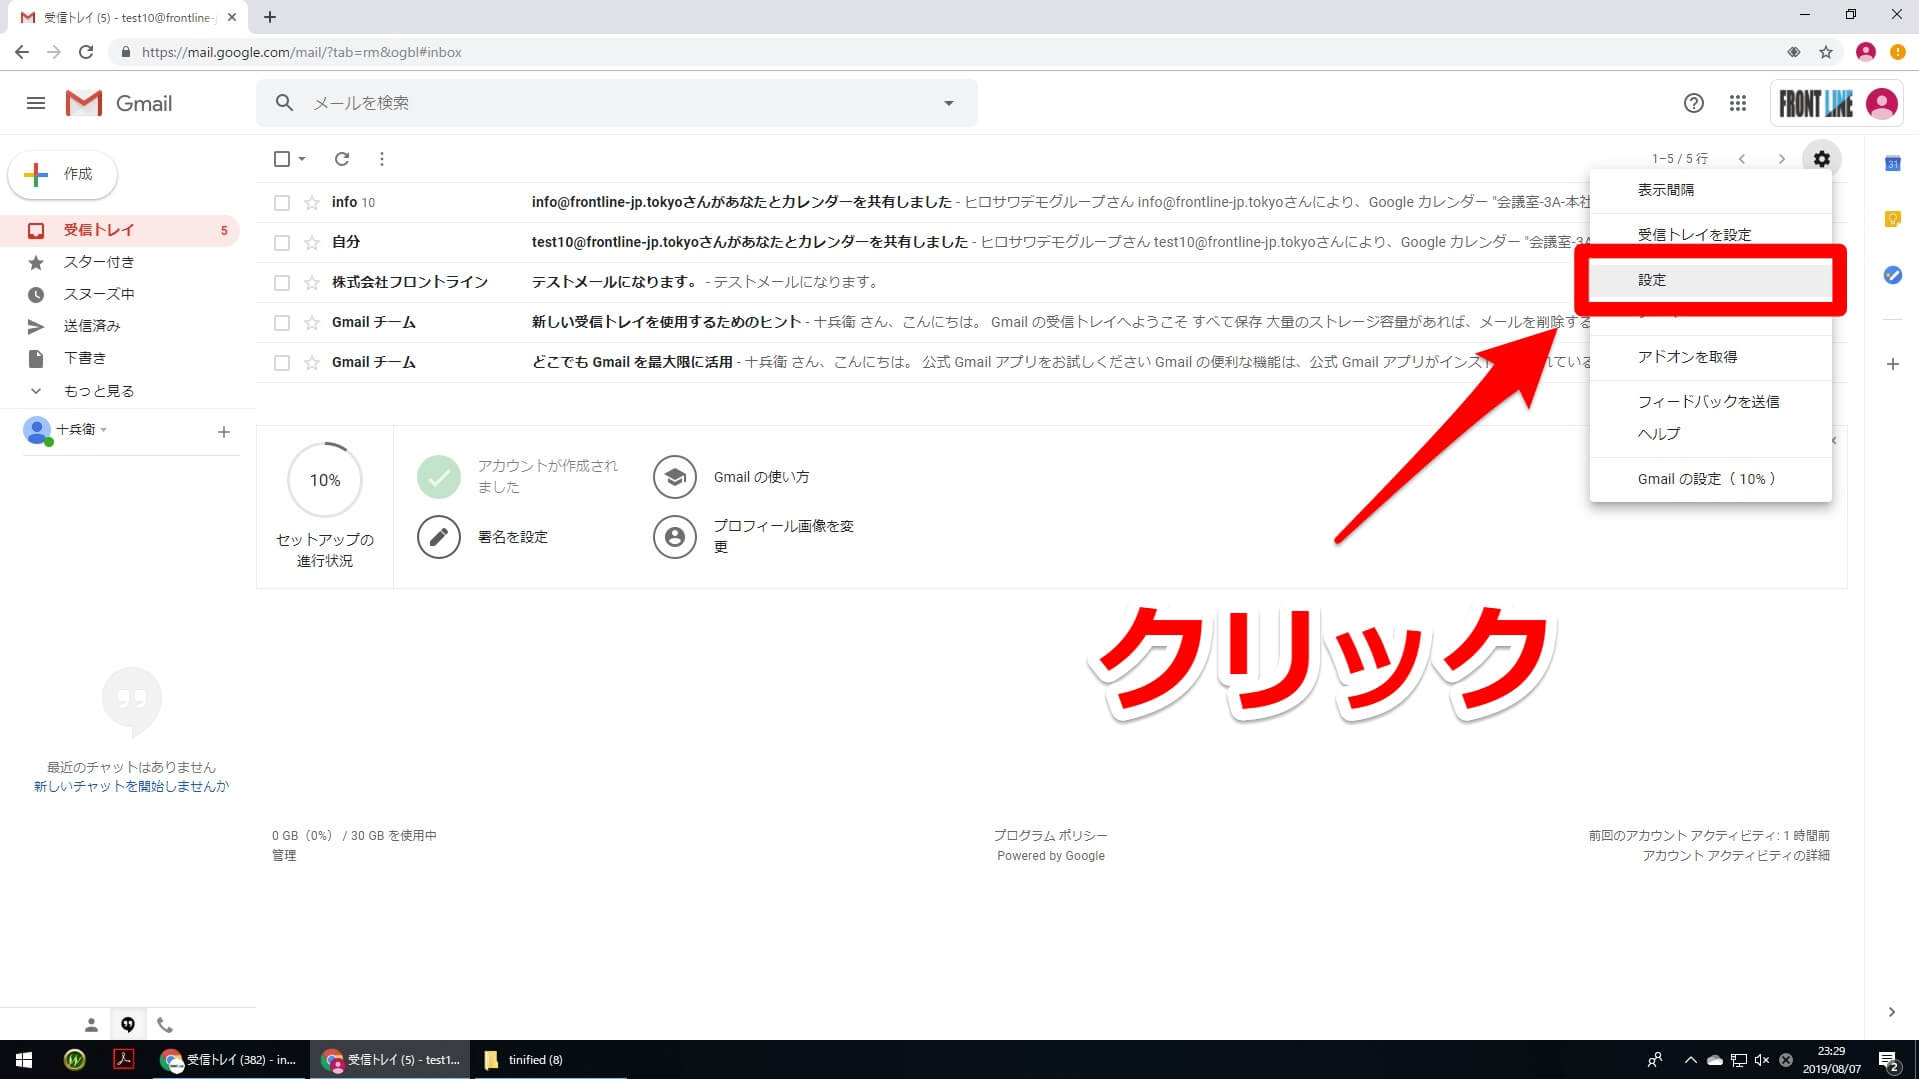Screen dimensions: 1919x1079
Task: Go to newer messages arrow
Action: (x=1742, y=159)
